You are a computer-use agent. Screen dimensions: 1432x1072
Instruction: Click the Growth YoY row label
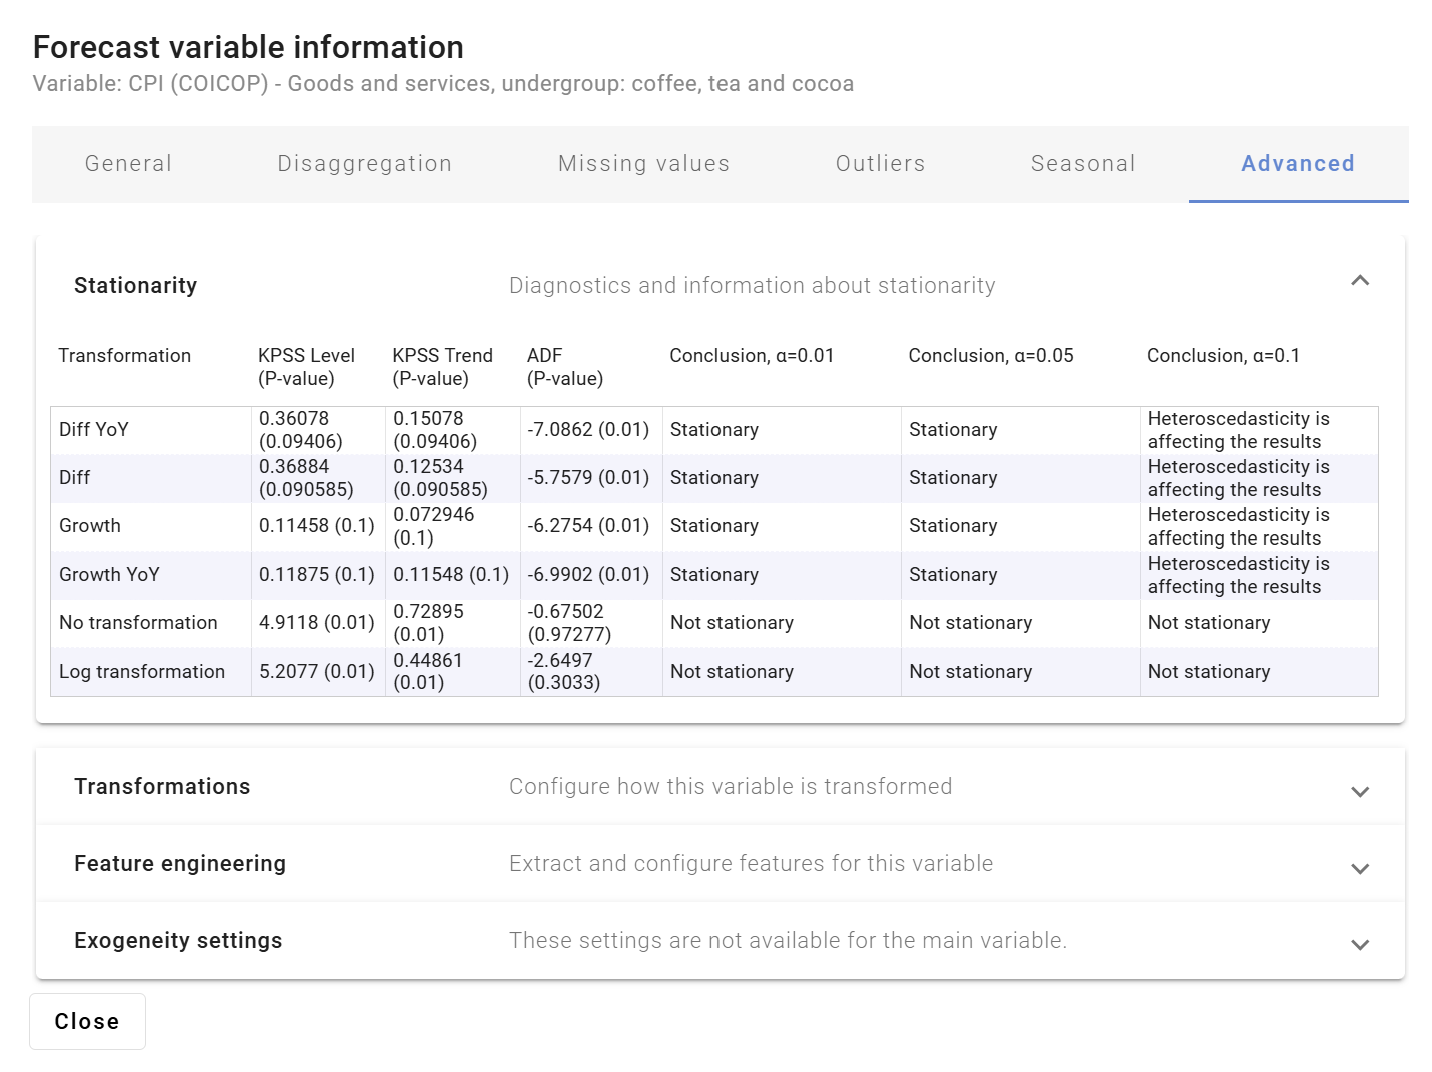(109, 575)
